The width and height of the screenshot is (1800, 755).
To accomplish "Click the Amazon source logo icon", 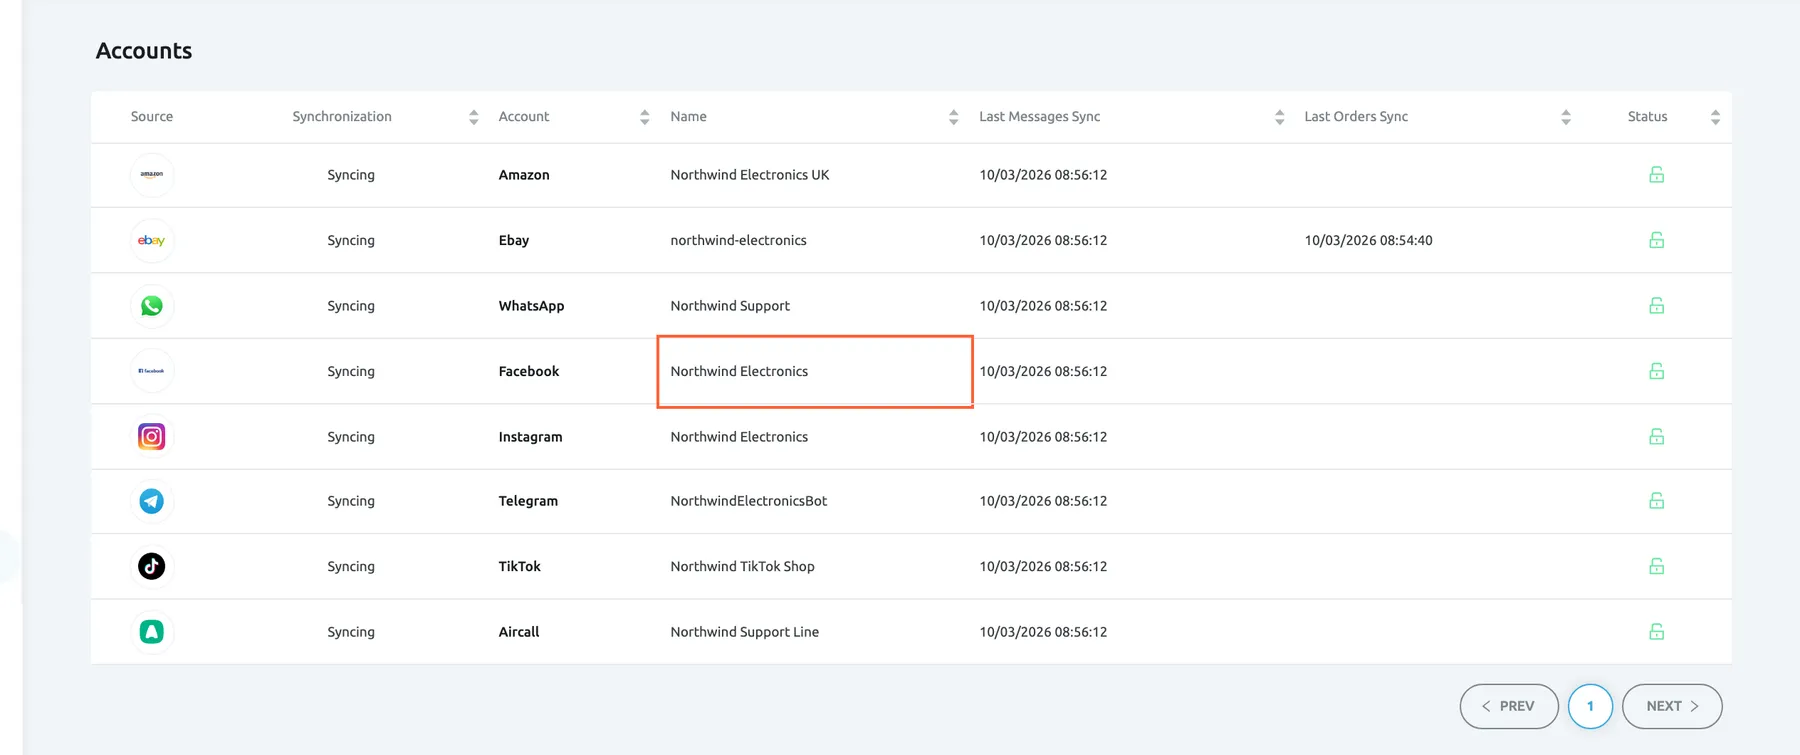I will click(152, 175).
